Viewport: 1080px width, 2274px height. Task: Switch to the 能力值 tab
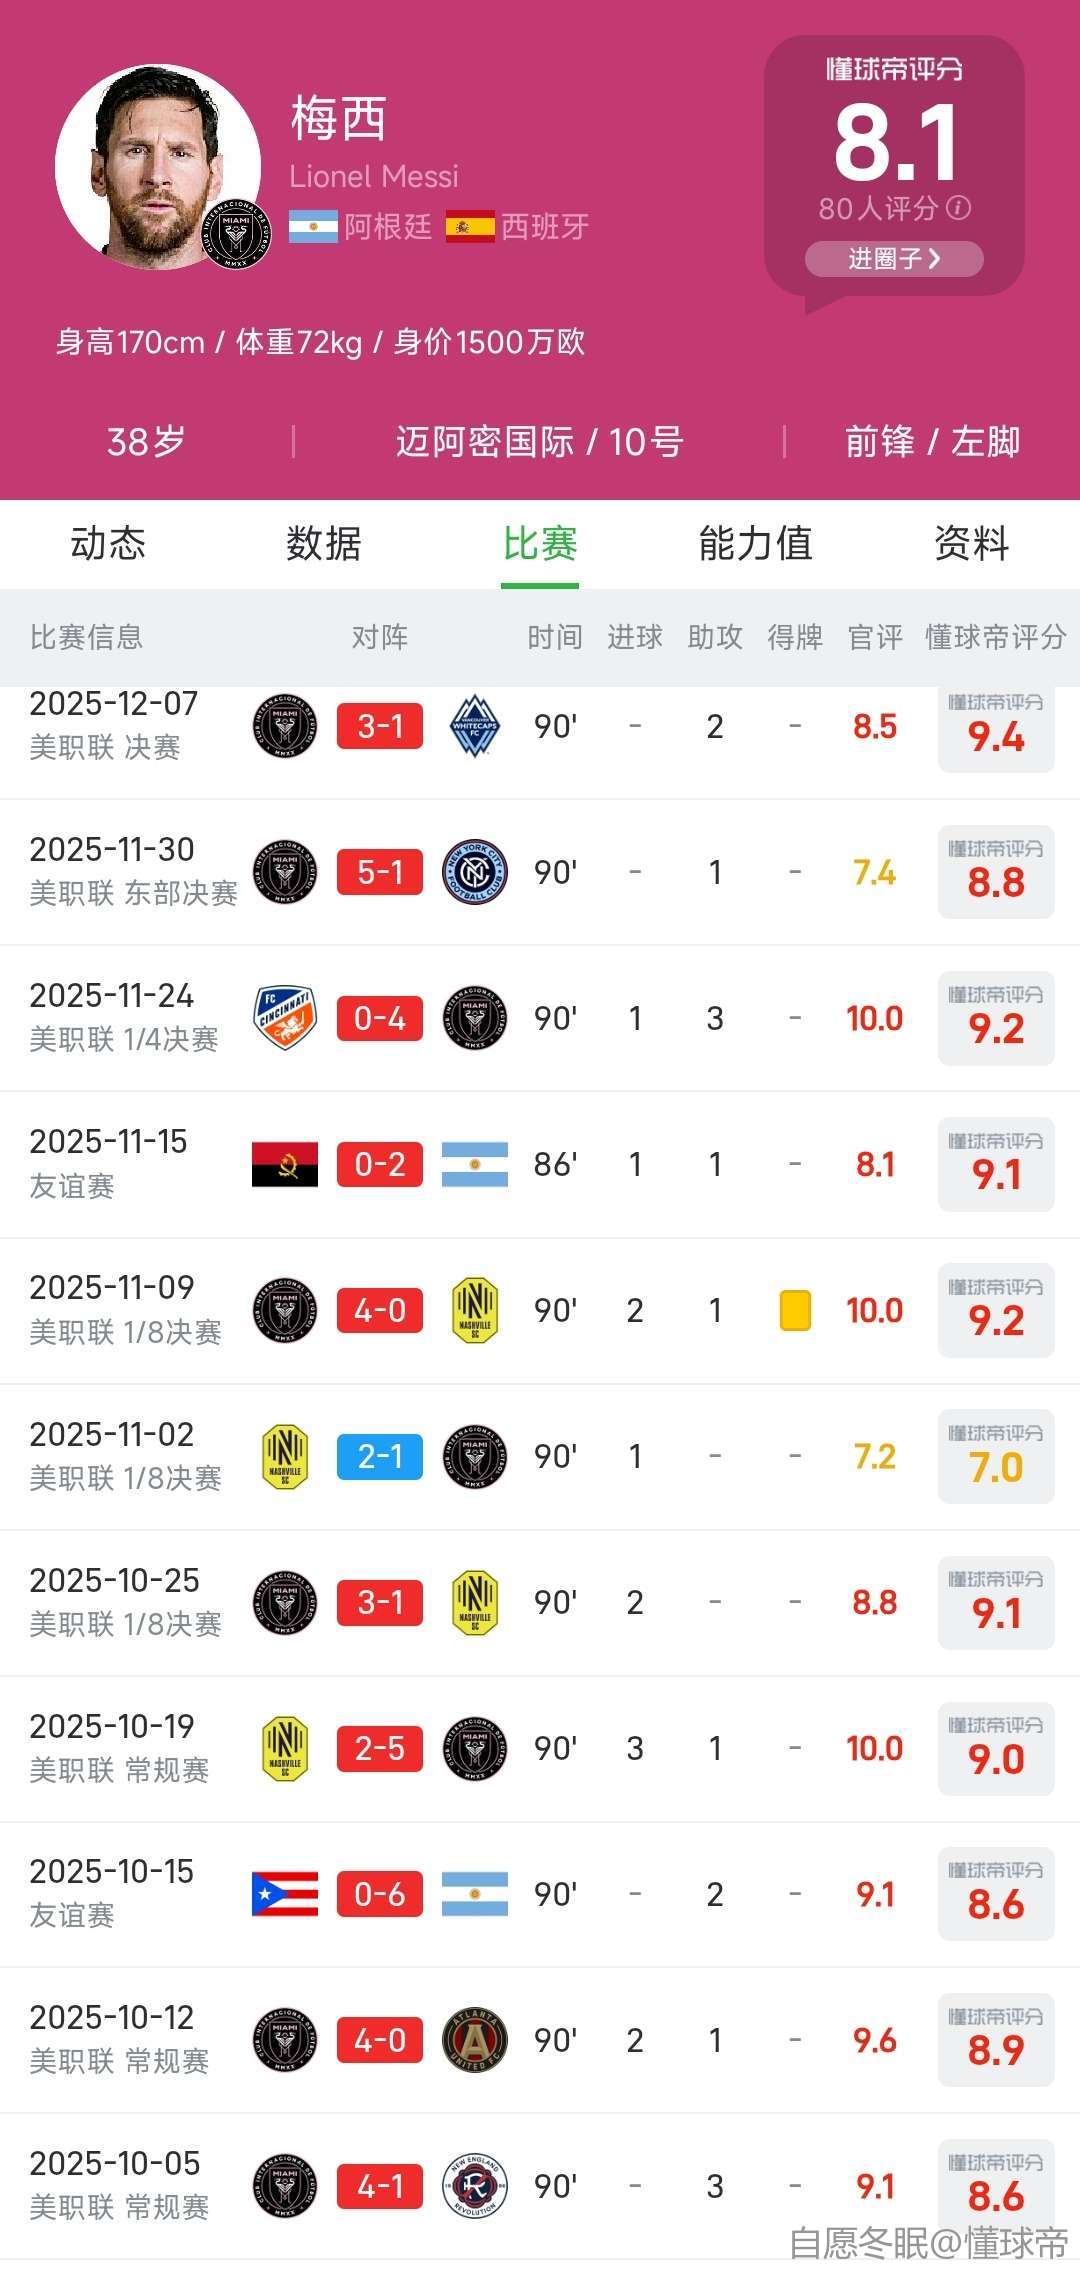point(755,544)
